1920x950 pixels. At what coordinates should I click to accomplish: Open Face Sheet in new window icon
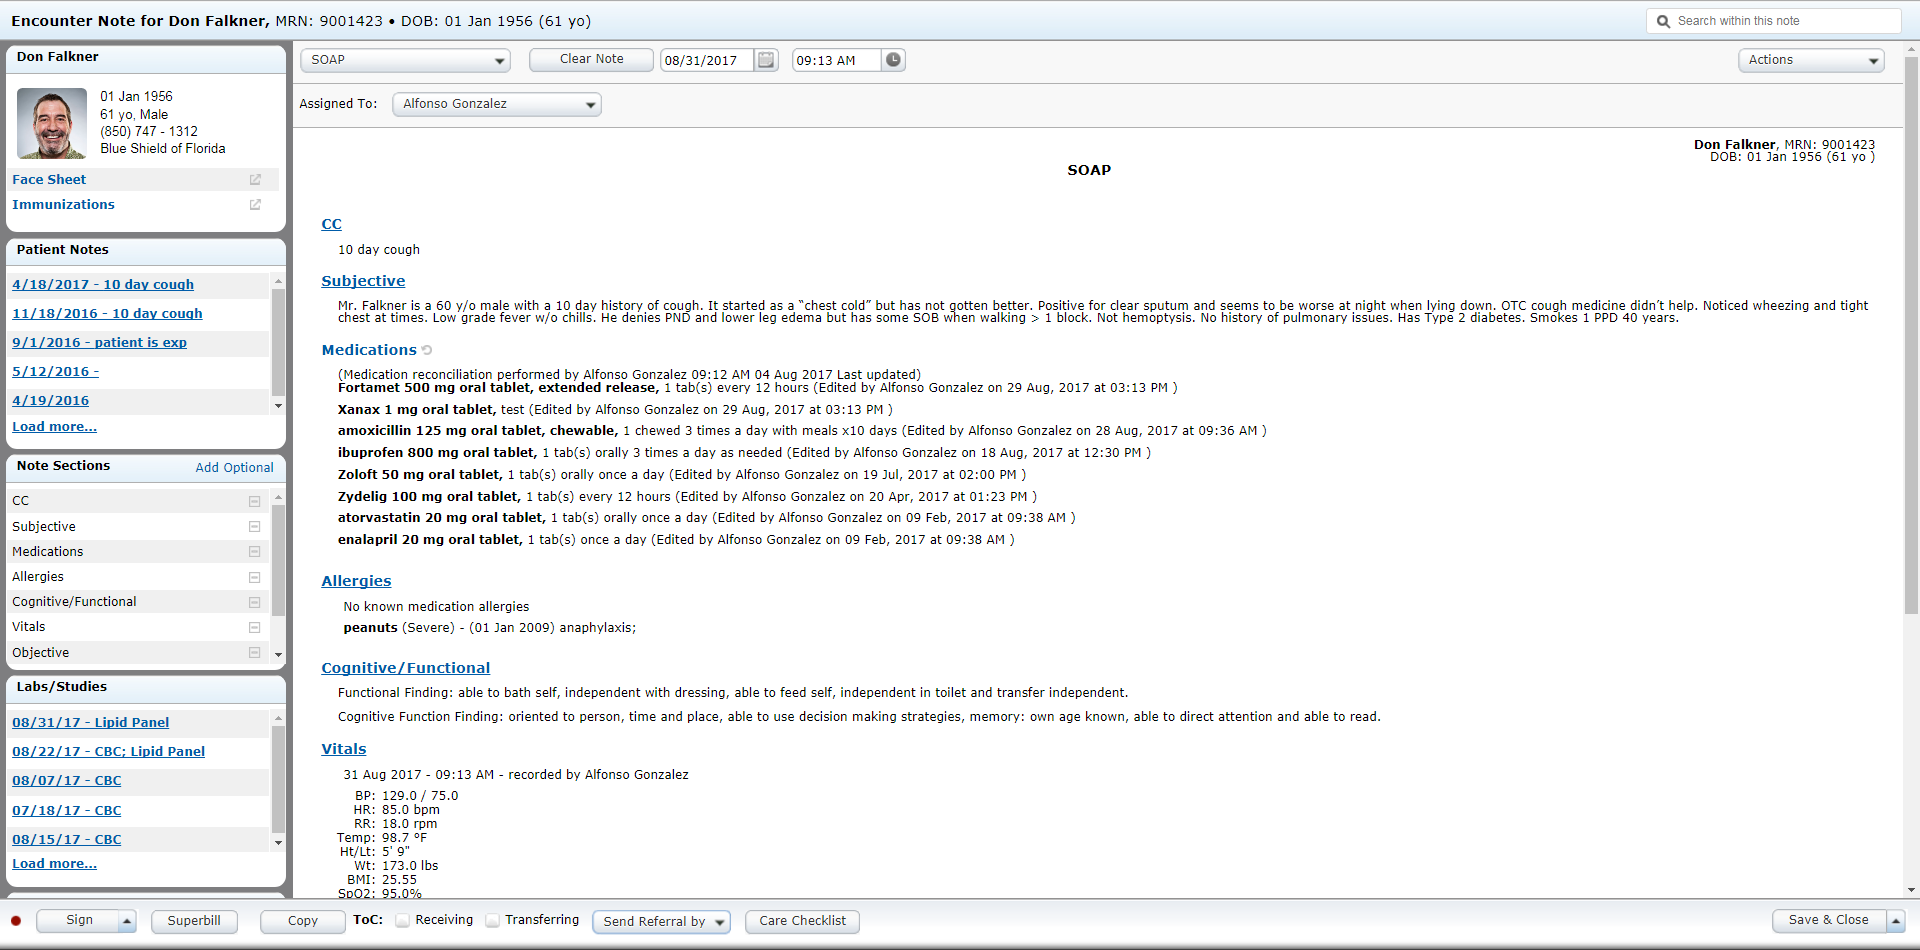[255, 180]
